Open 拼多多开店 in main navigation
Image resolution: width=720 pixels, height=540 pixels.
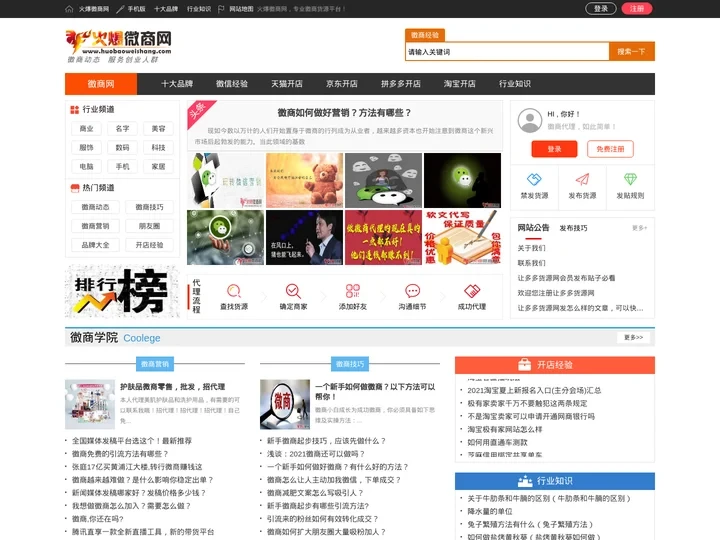400,84
